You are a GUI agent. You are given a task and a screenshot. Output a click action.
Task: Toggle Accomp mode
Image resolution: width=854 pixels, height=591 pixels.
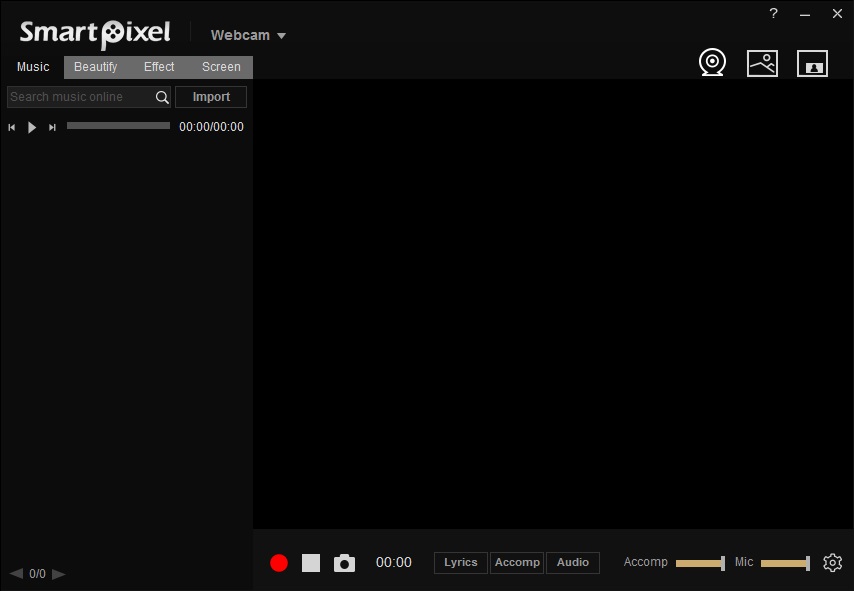(517, 562)
